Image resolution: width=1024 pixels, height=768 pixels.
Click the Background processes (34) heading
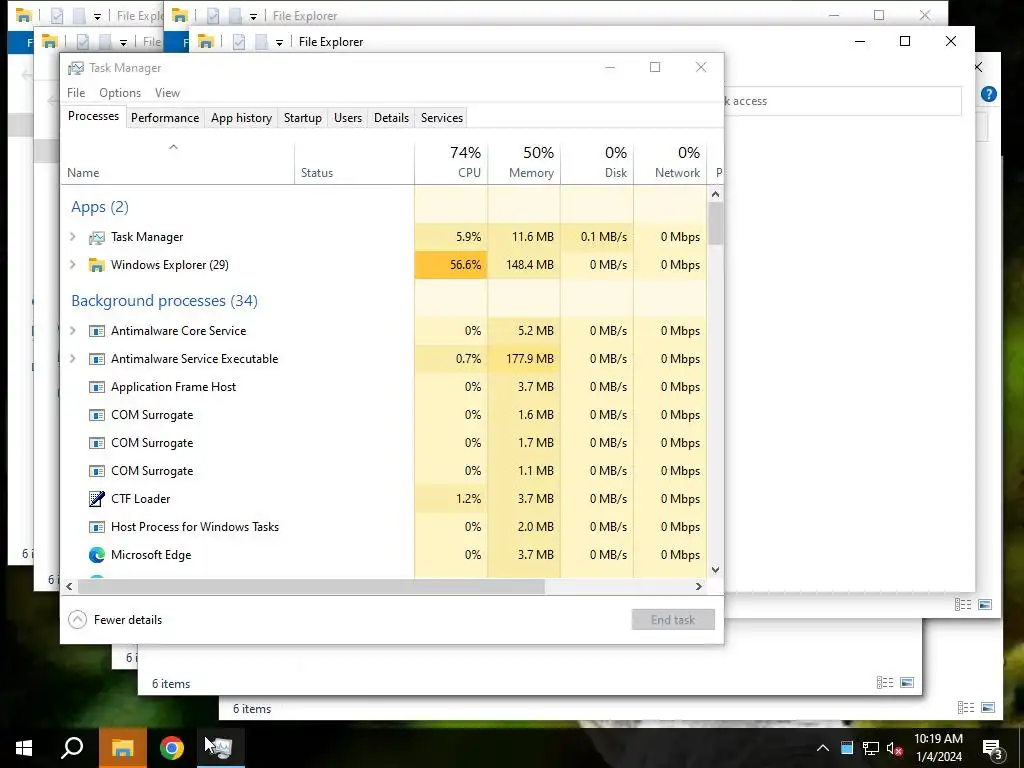click(164, 301)
